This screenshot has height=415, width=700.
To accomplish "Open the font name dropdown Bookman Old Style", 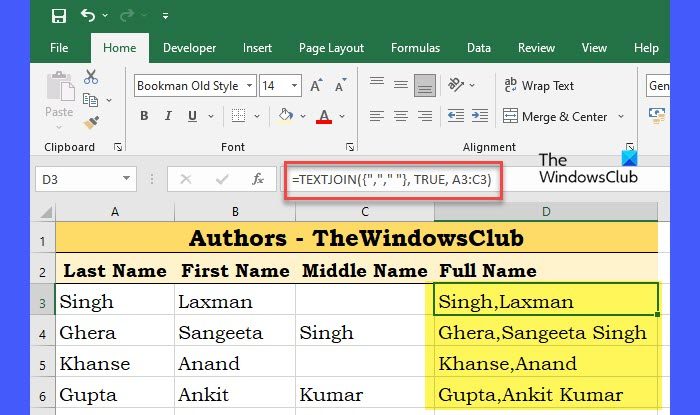I will [x=250, y=86].
